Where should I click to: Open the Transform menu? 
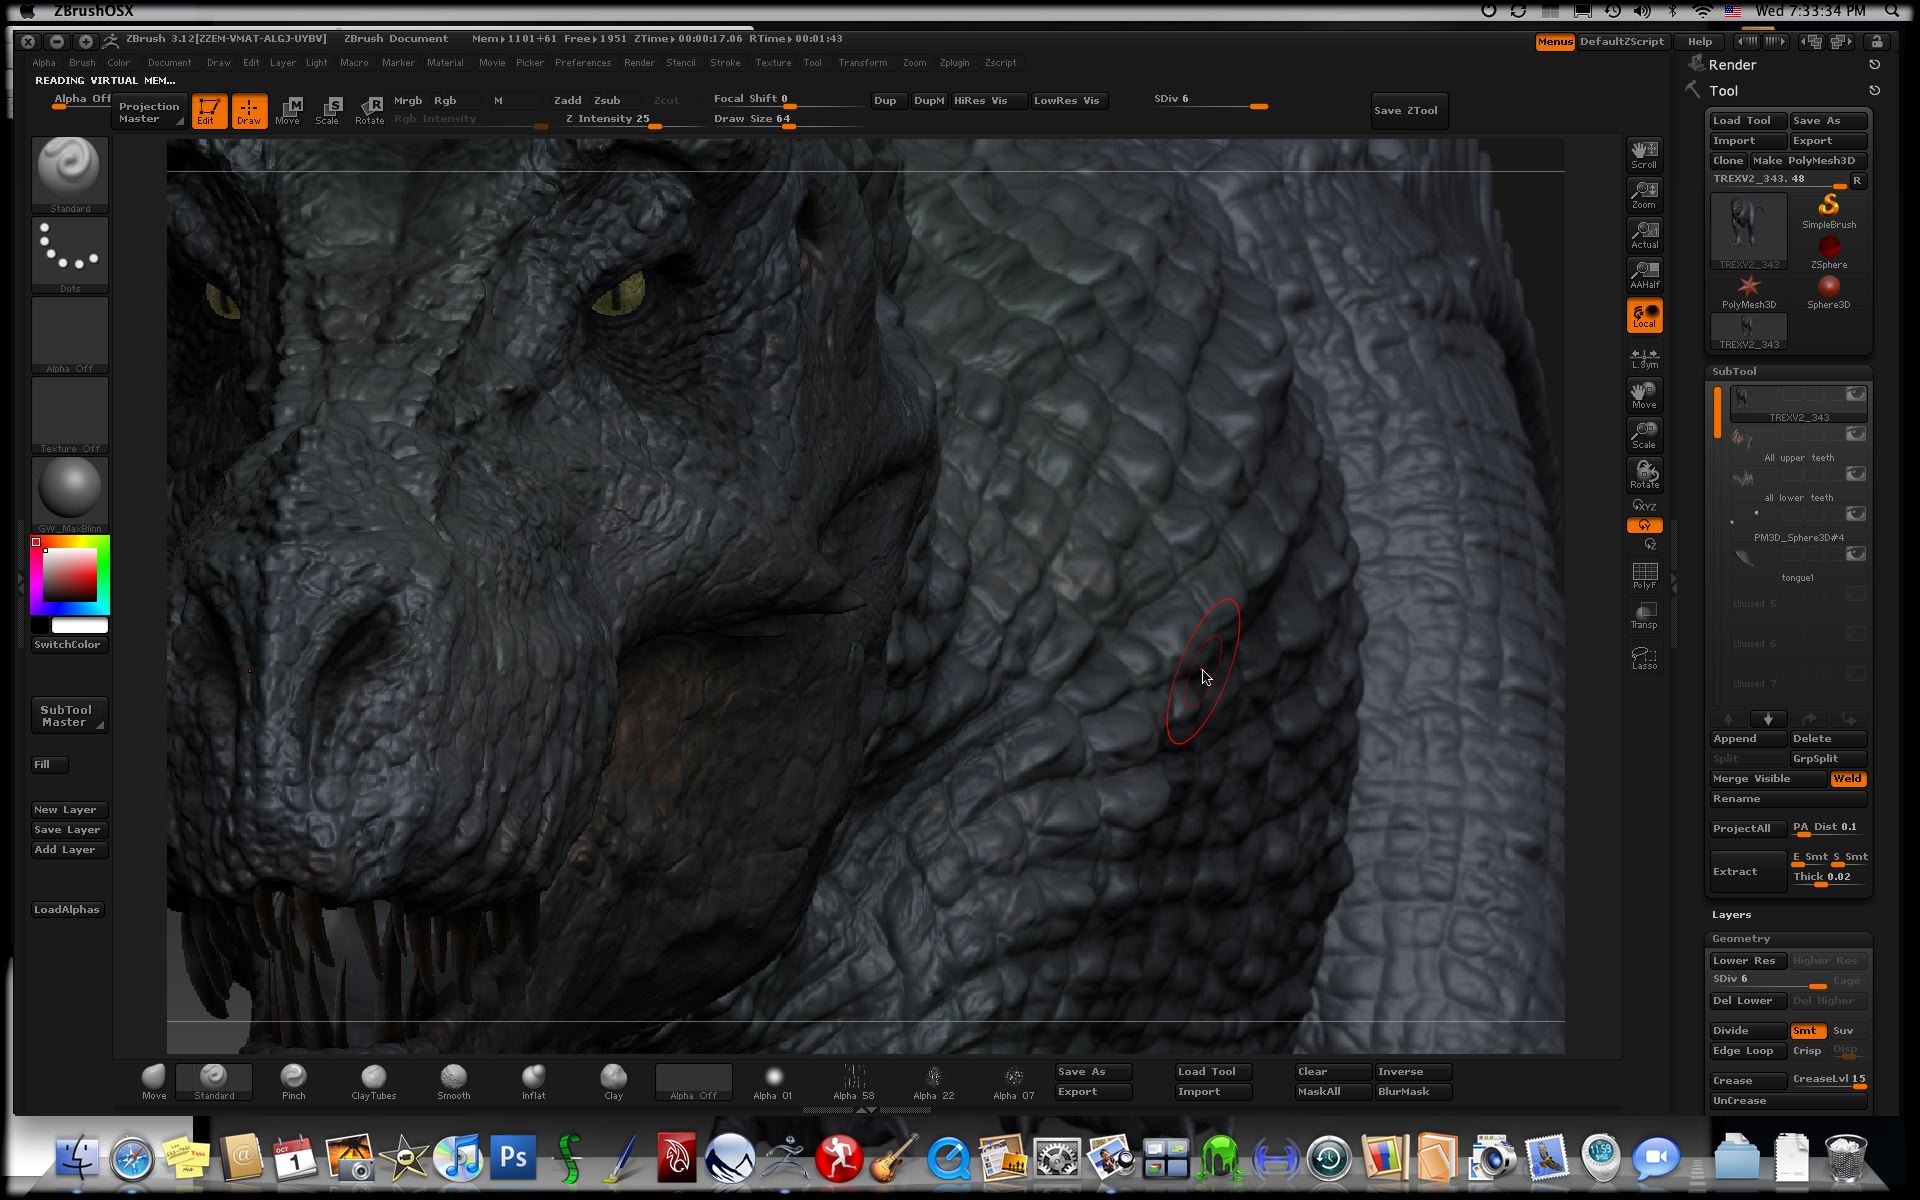coord(862,63)
